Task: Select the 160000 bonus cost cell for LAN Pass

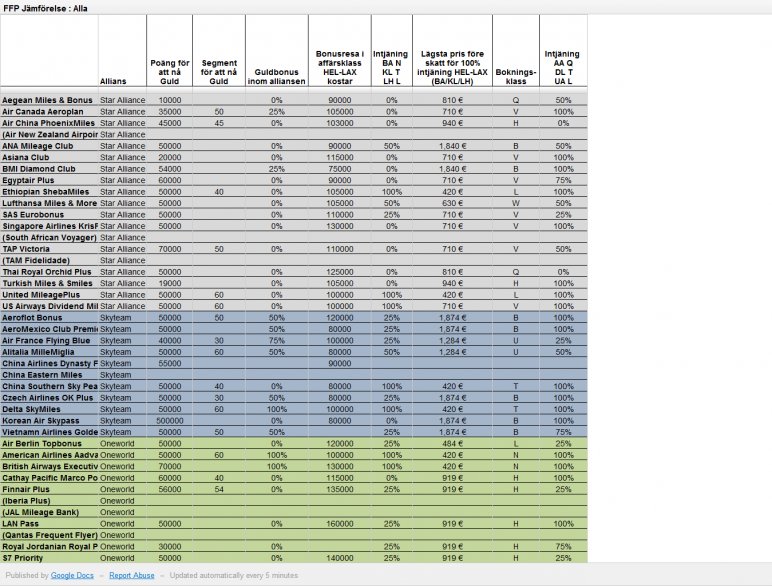Action: tap(339, 523)
